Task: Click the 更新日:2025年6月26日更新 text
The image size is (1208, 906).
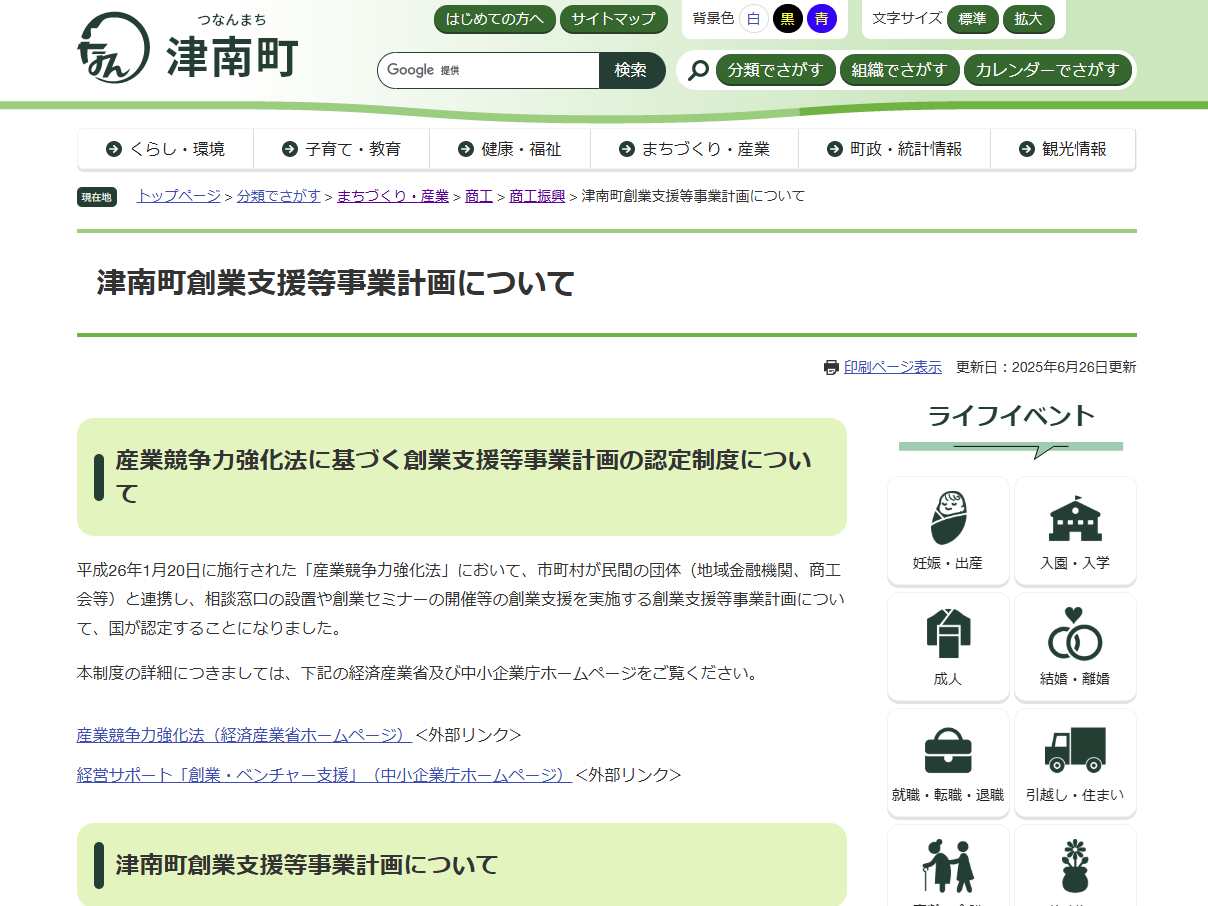Action: click(x=1046, y=367)
